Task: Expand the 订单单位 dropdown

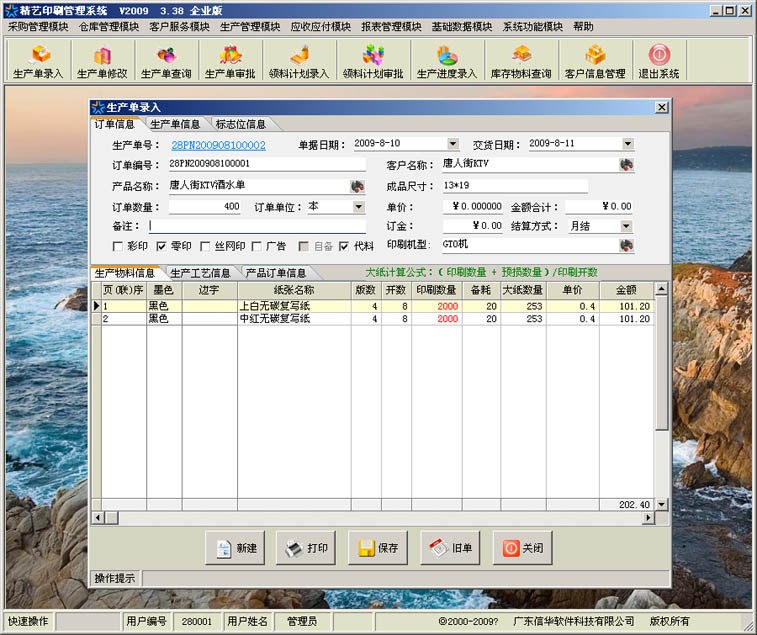Action: [x=359, y=207]
